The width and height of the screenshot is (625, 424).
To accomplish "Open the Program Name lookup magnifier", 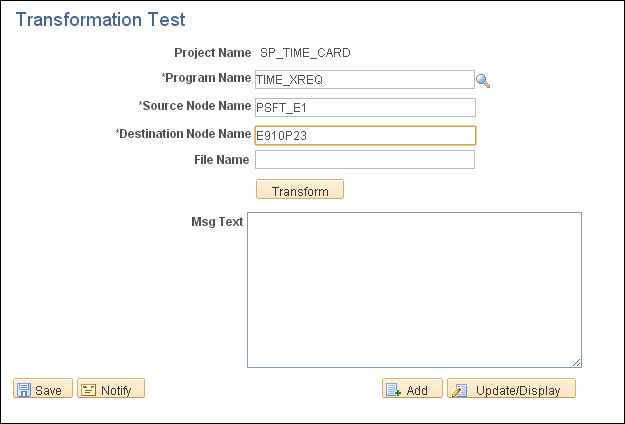I will click(483, 81).
